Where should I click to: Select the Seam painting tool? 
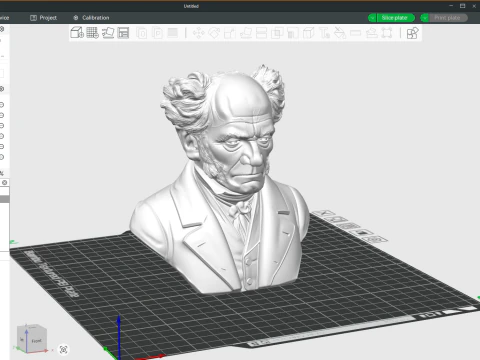point(309,33)
